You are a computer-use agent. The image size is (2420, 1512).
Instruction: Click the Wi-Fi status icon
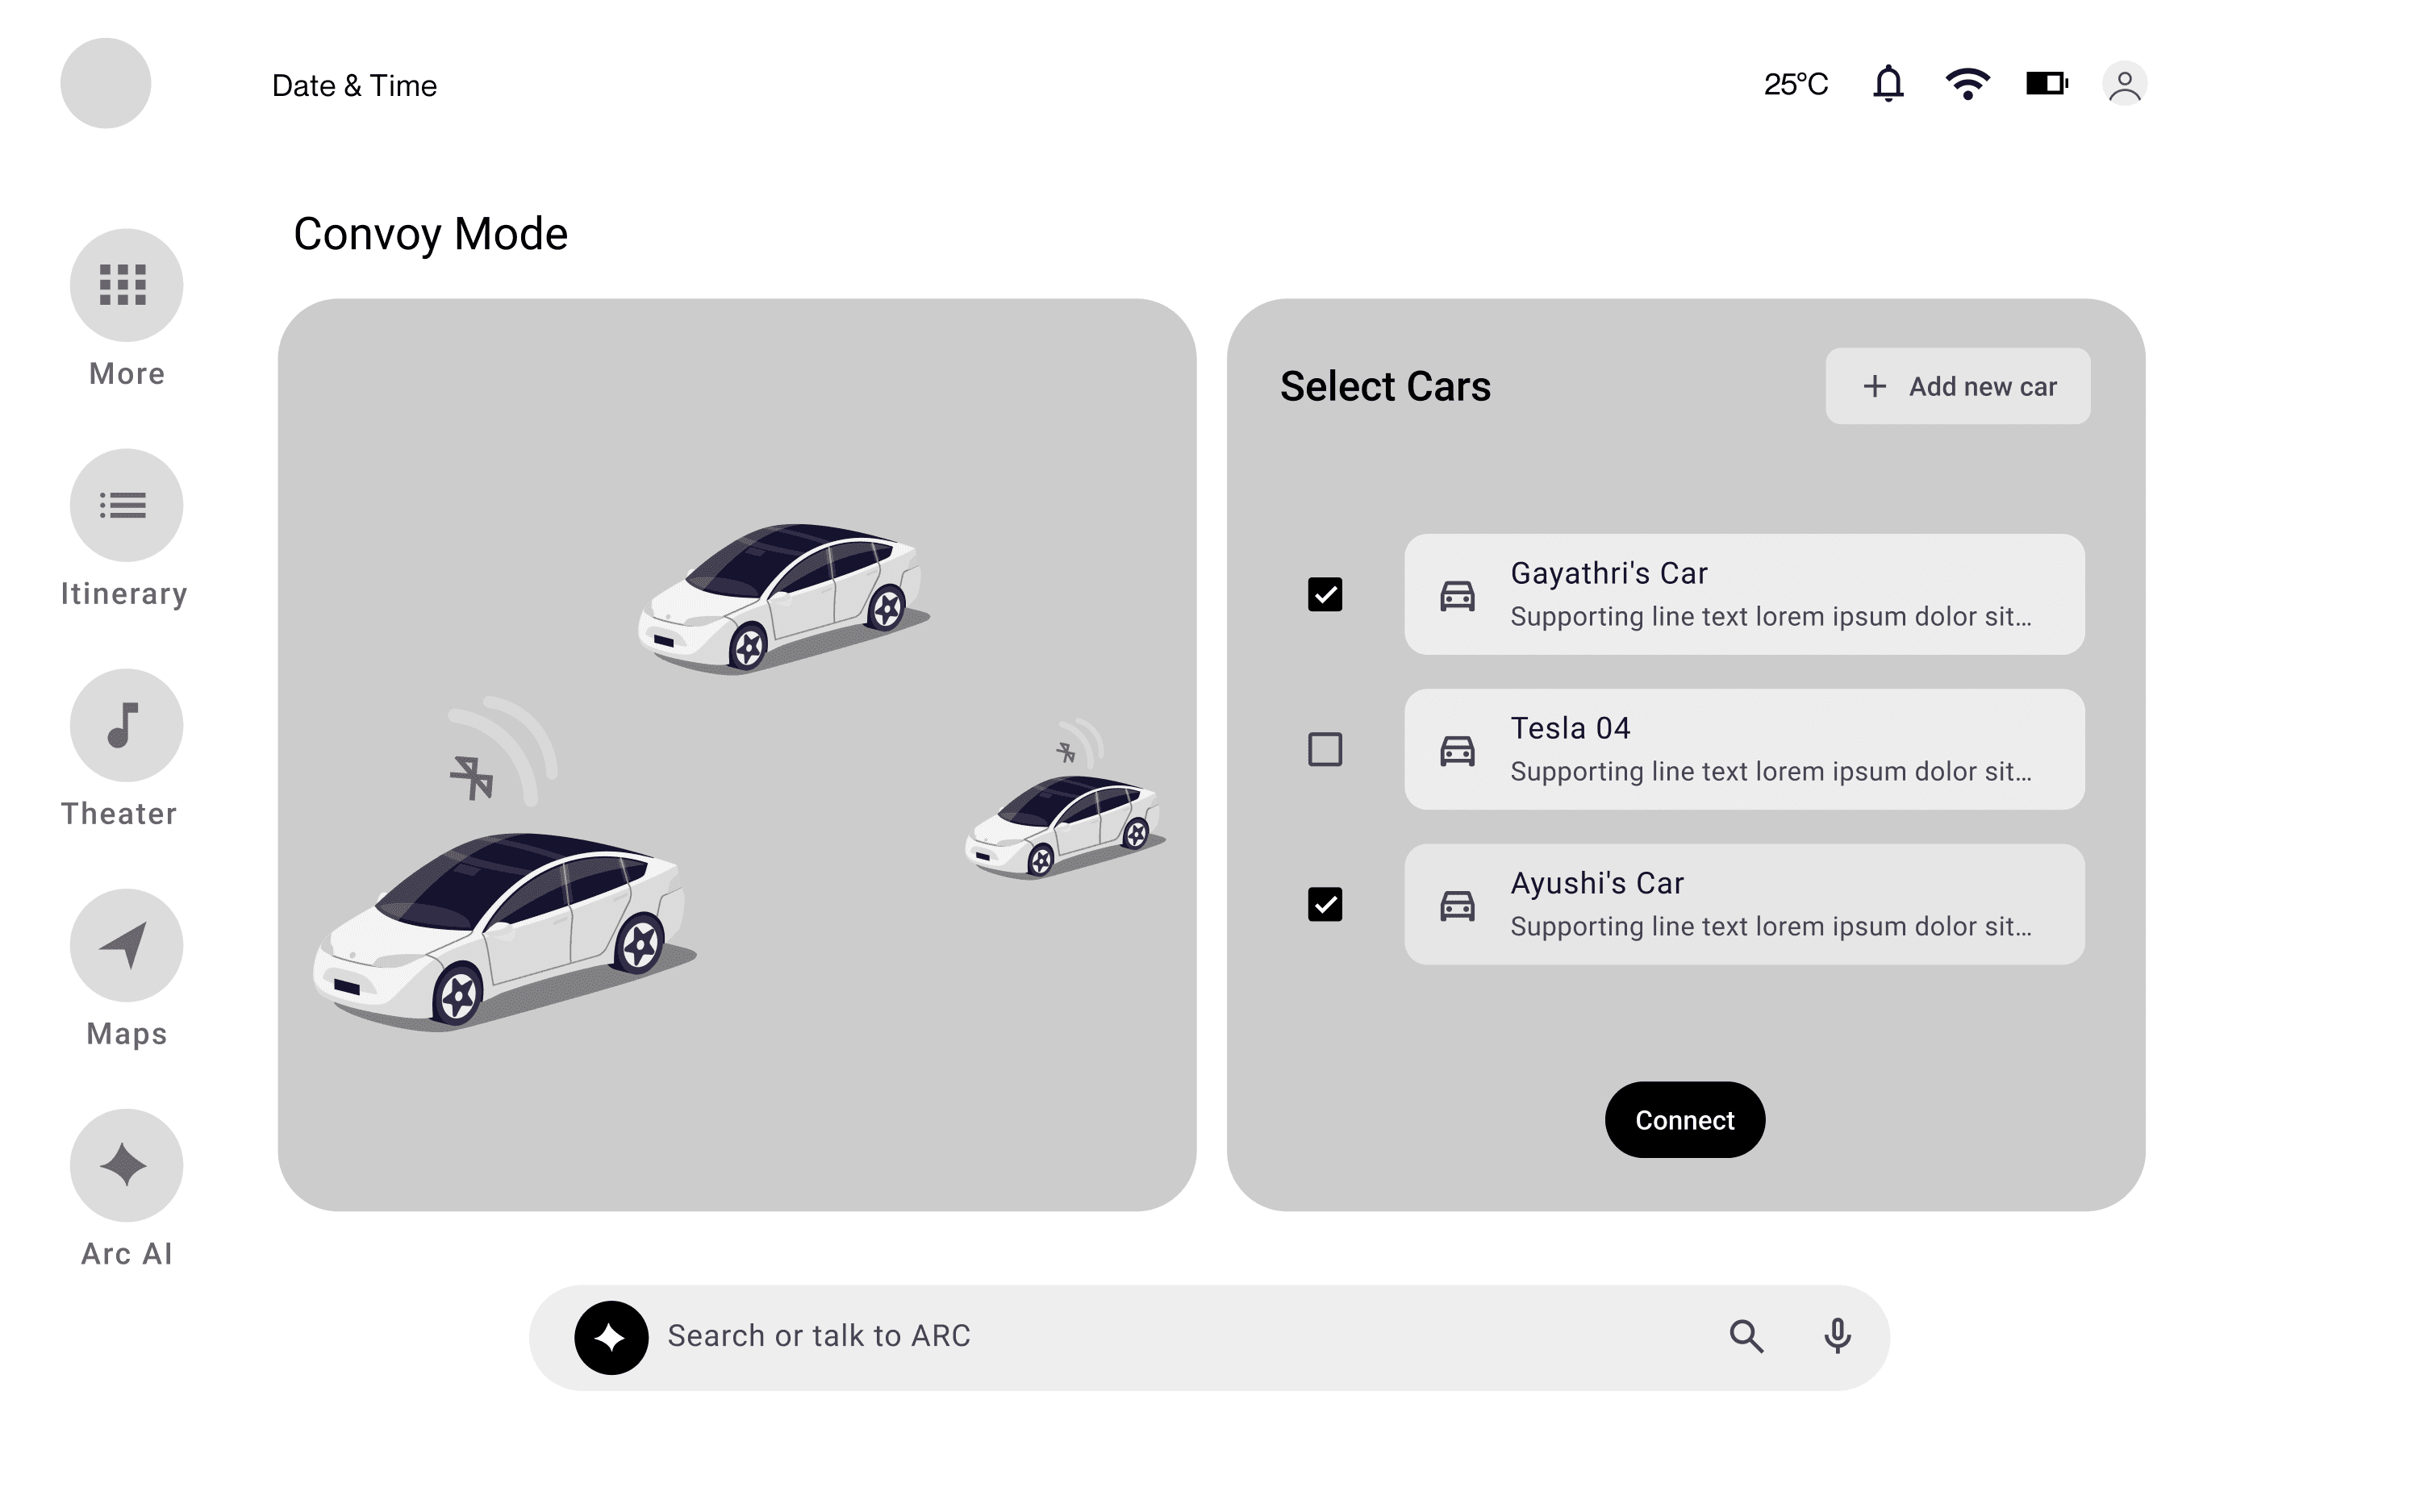[1967, 83]
